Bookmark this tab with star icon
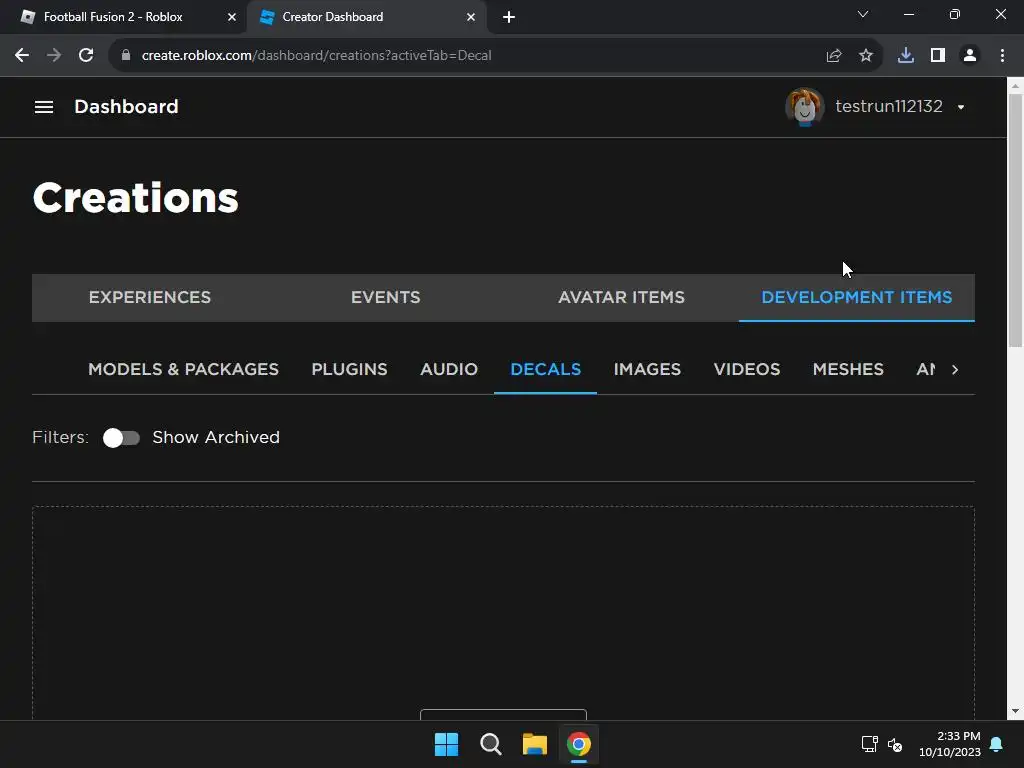Viewport: 1024px width, 768px height. 866,56
